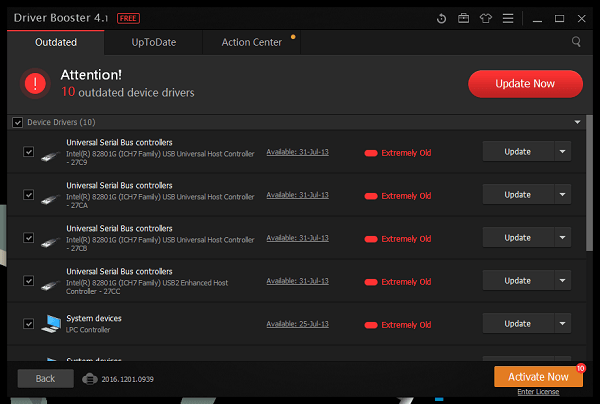Click the red status pill for controller 27CC

[371, 282]
